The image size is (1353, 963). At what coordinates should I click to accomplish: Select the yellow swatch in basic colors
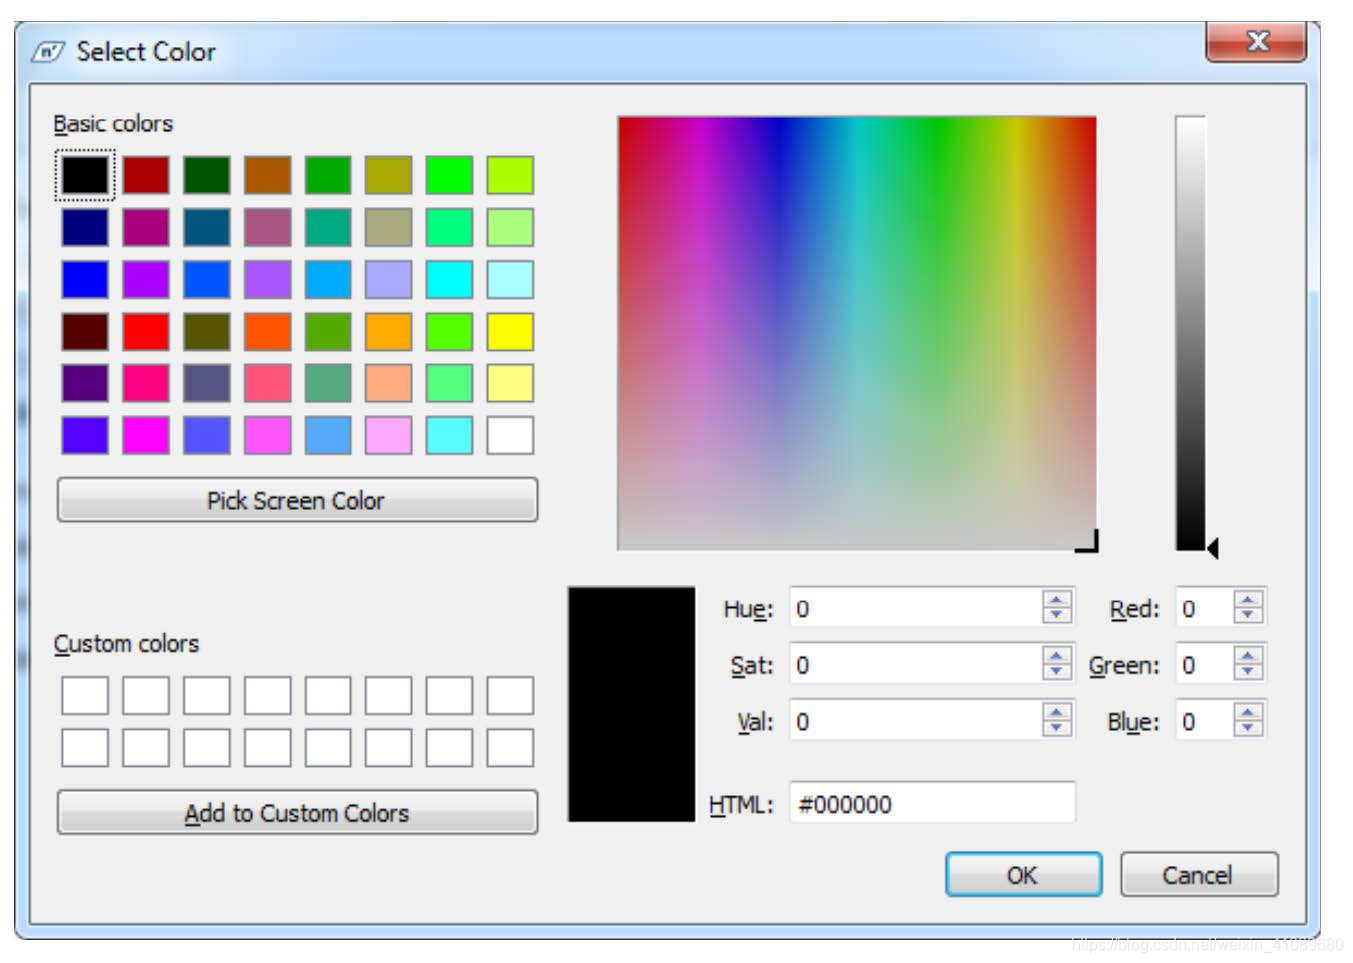click(512, 330)
